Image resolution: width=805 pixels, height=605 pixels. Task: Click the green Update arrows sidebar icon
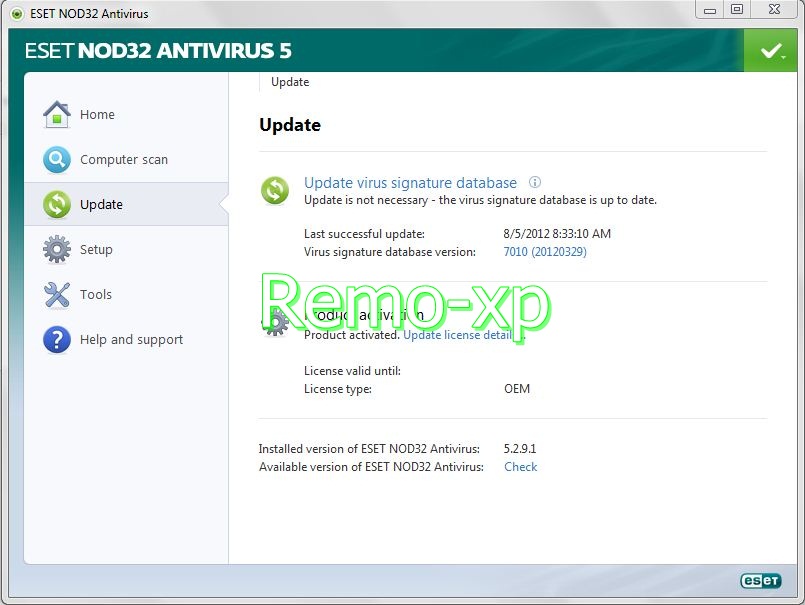click(57, 204)
